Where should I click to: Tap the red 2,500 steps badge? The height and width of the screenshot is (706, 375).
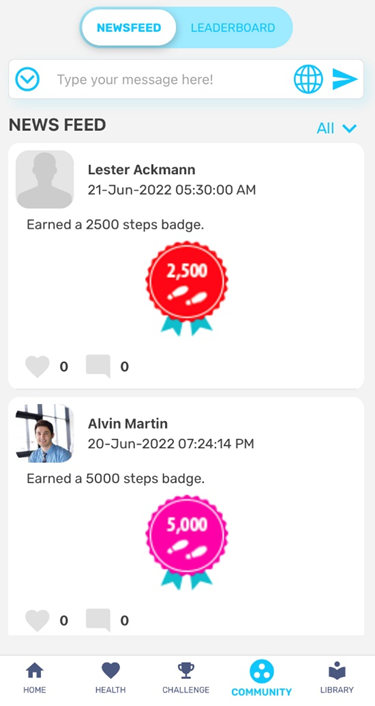[x=186, y=289]
